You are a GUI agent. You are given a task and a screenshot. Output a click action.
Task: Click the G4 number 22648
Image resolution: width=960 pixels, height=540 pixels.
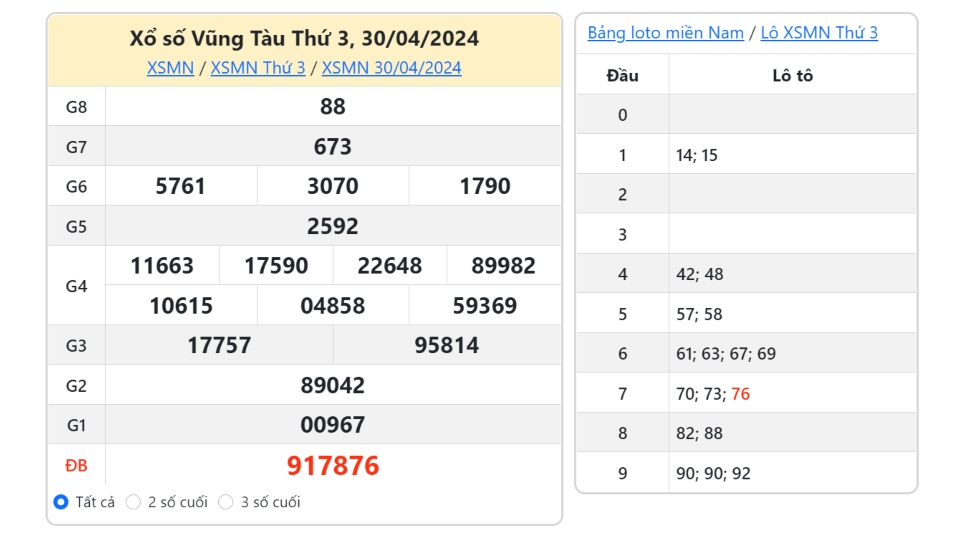coord(390,266)
